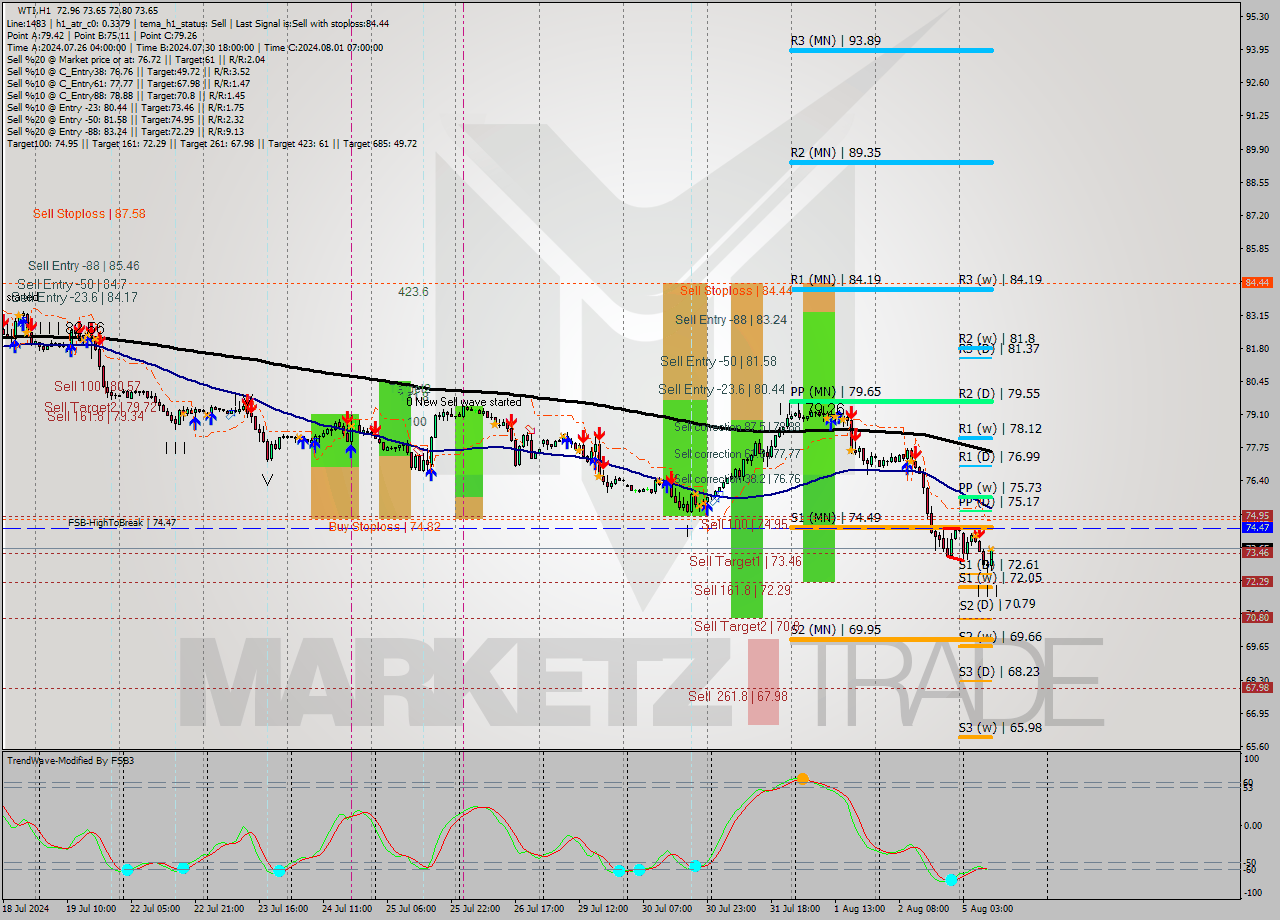This screenshot has height=920, width=1280.
Task: Select the blue buy arrow near 24 Jul 11:00
Action: point(351,452)
